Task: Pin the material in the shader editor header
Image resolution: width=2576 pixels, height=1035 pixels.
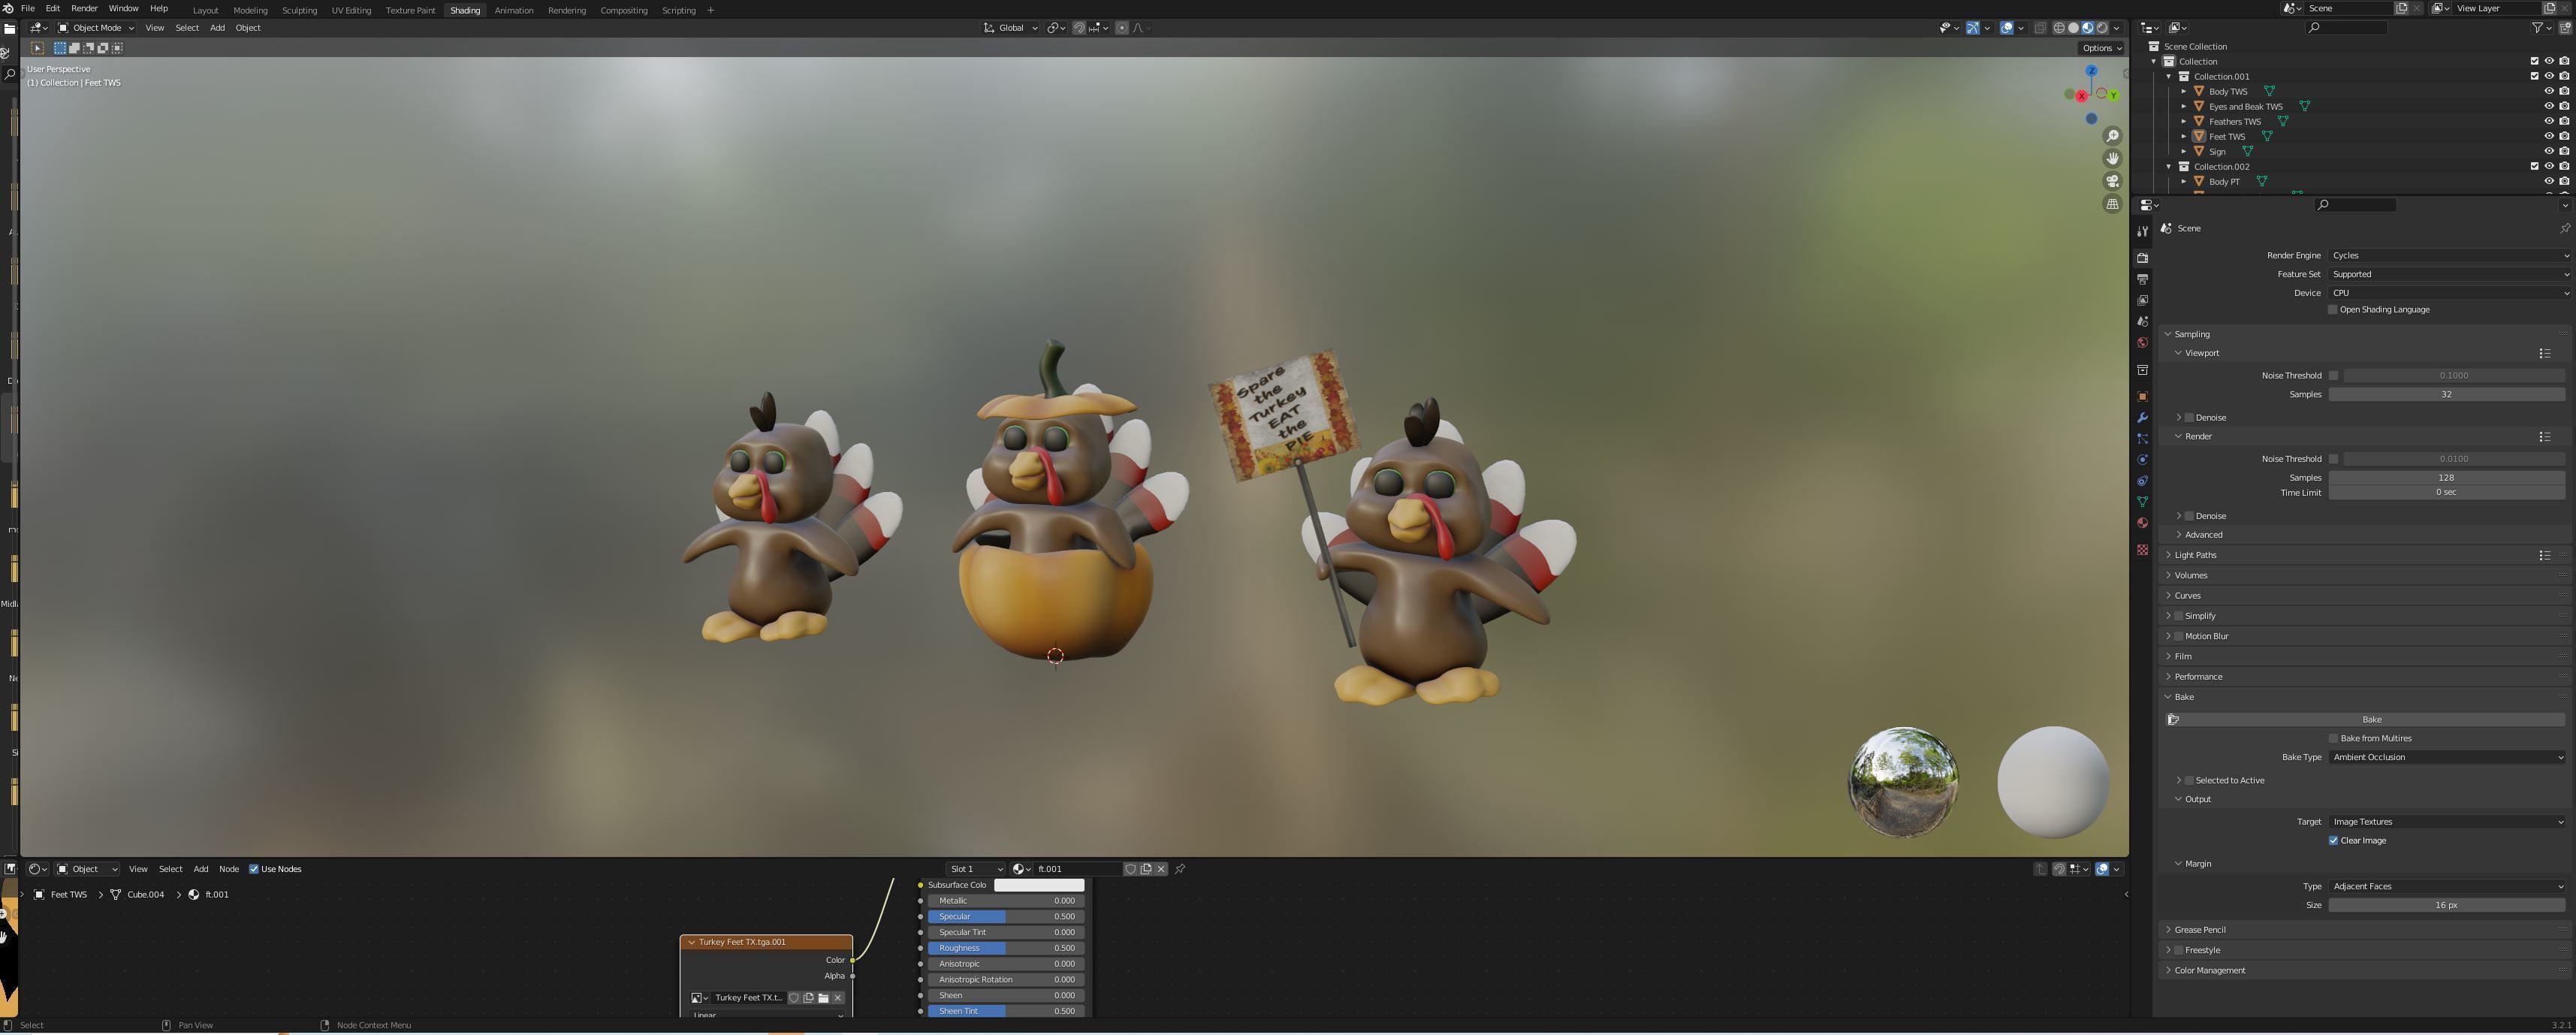Action: pyautogui.click(x=1180, y=868)
